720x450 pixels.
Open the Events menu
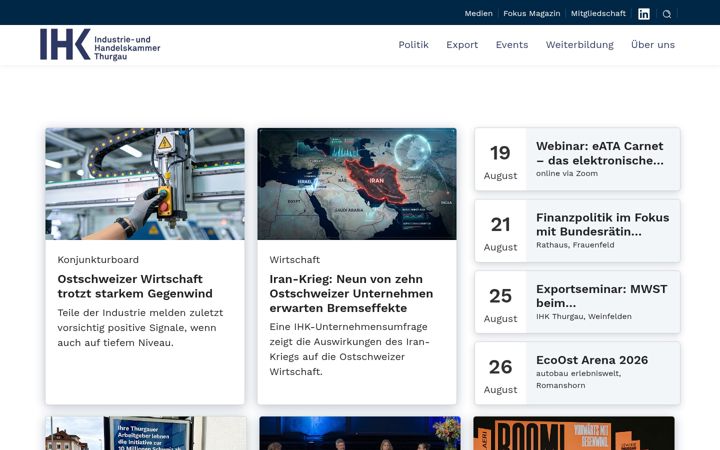(x=512, y=45)
